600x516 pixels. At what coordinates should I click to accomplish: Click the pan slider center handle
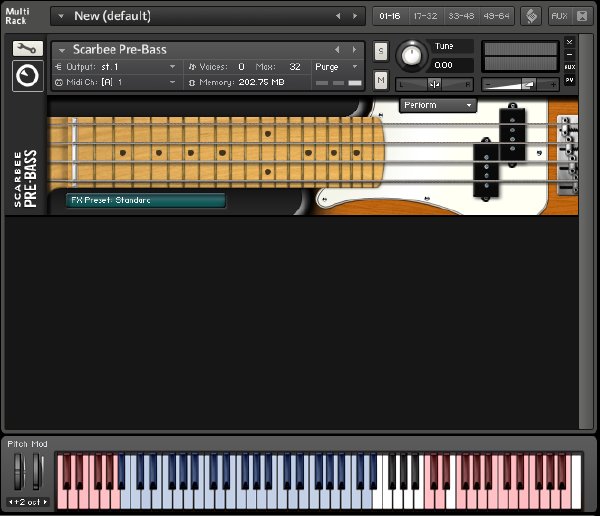pyautogui.click(x=434, y=84)
